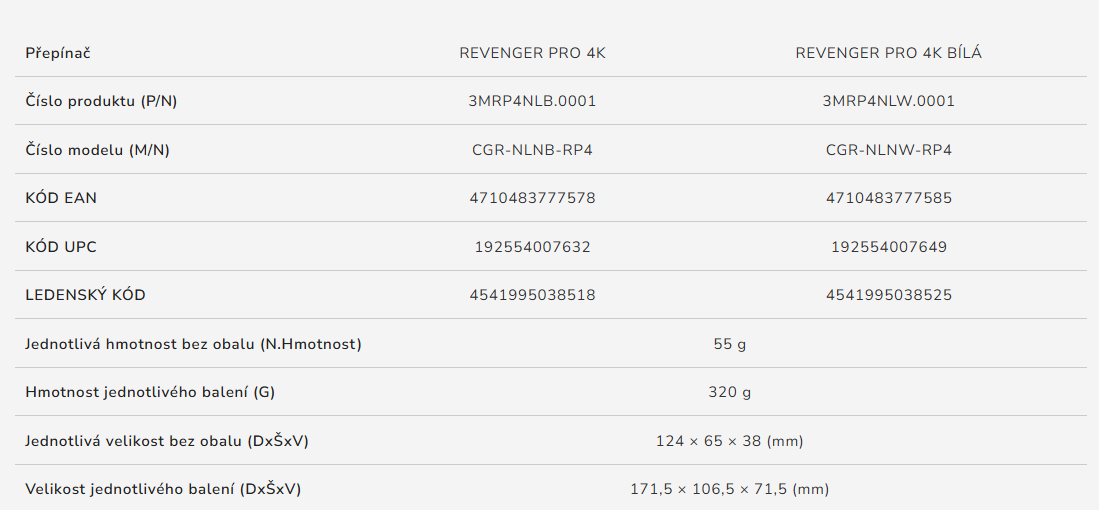Click product number 3MRP4NLB.0001
Viewport: 1099px width, 510px height.
click(533, 102)
